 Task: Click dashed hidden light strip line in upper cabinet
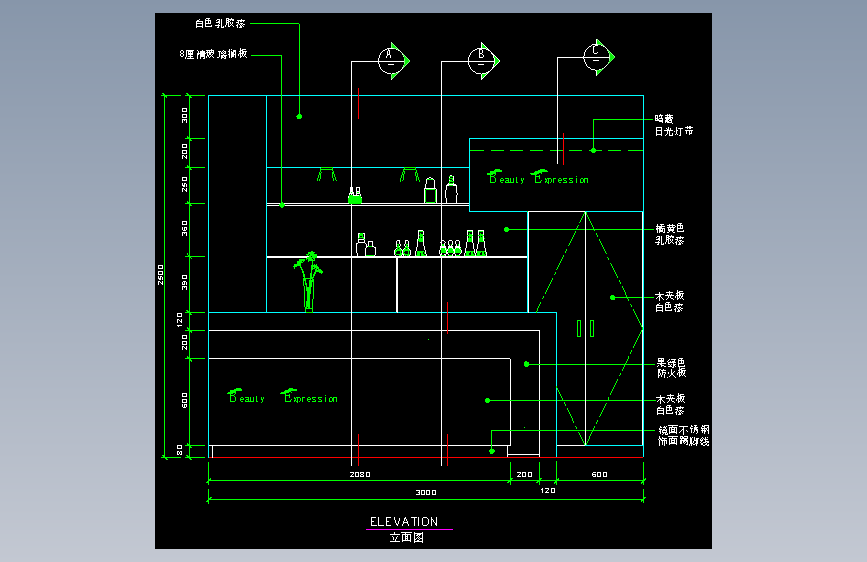(556, 150)
